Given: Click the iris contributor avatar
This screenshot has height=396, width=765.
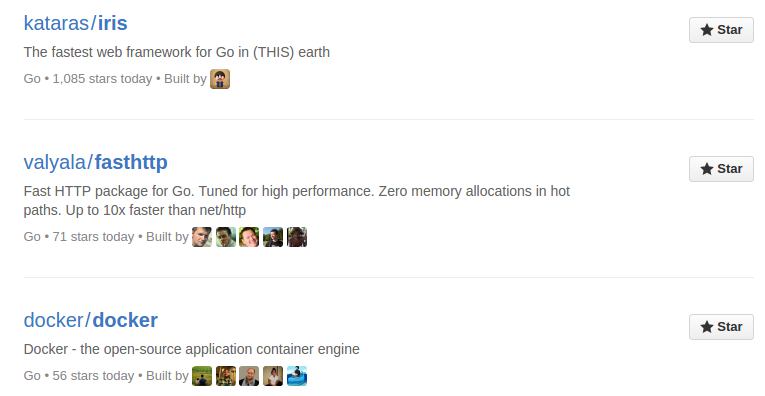Looking at the screenshot, I should tap(220, 79).
